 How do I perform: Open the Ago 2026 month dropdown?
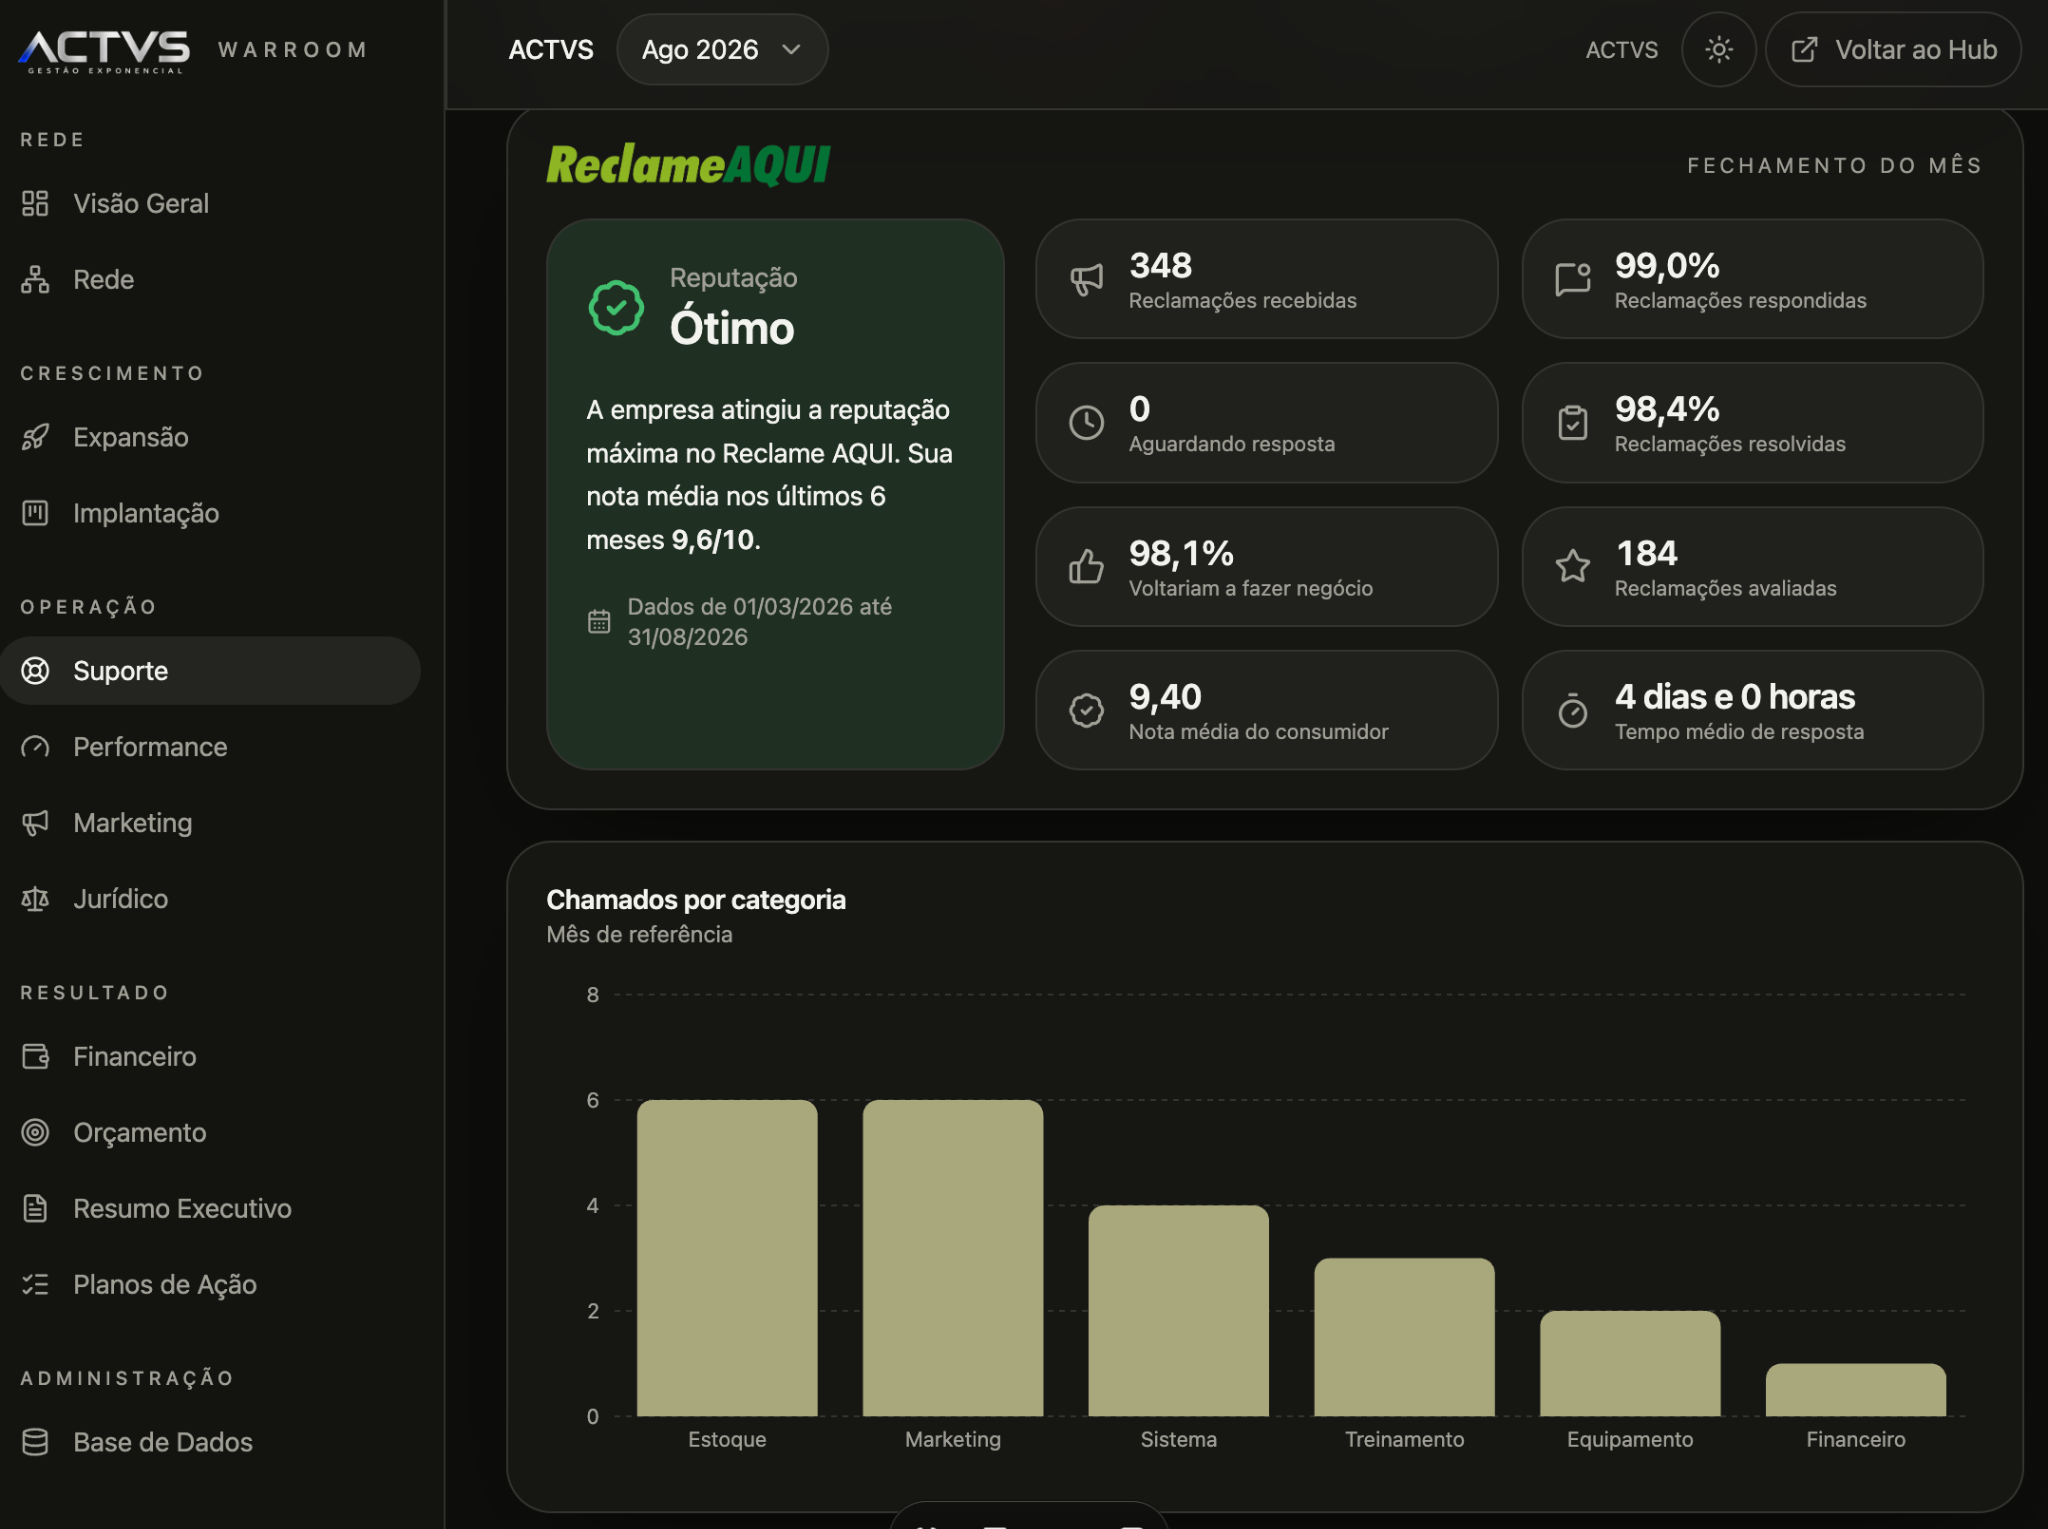coord(722,50)
